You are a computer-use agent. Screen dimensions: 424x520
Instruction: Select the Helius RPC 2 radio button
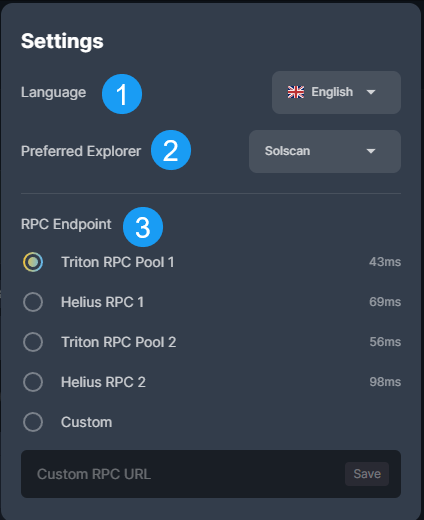tap(33, 382)
